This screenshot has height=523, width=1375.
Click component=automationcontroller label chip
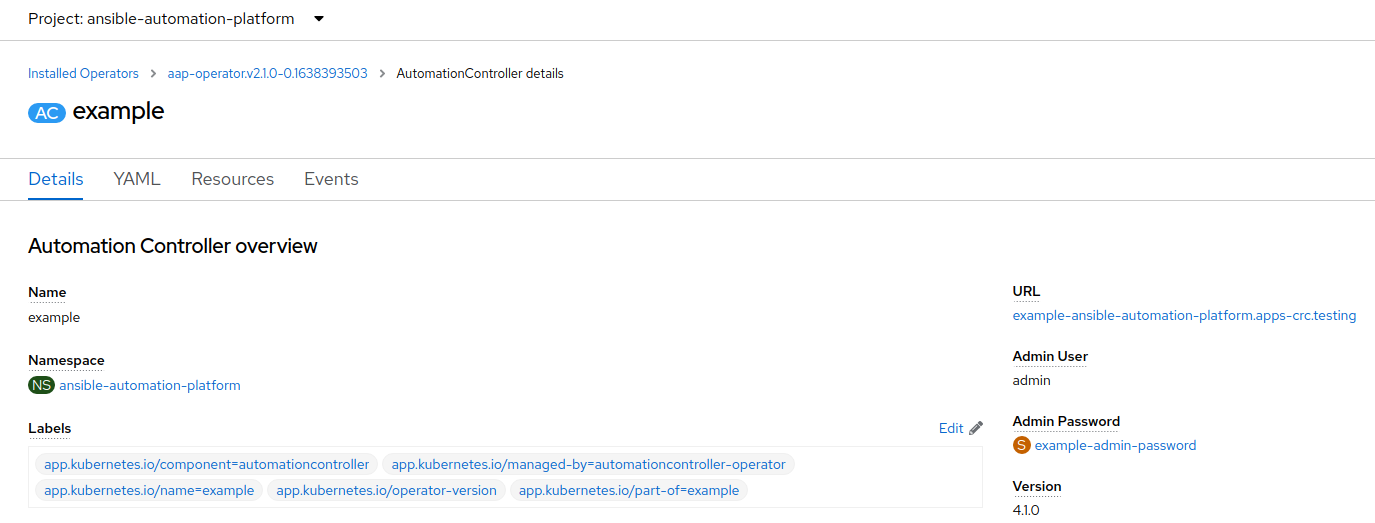pyautogui.click(x=207, y=464)
